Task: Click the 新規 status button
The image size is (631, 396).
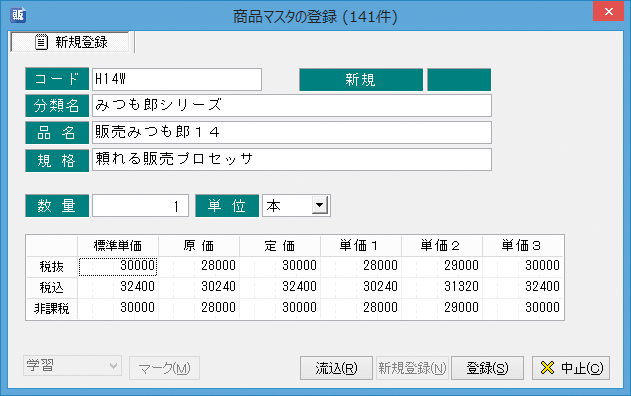Action: coord(361,79)
